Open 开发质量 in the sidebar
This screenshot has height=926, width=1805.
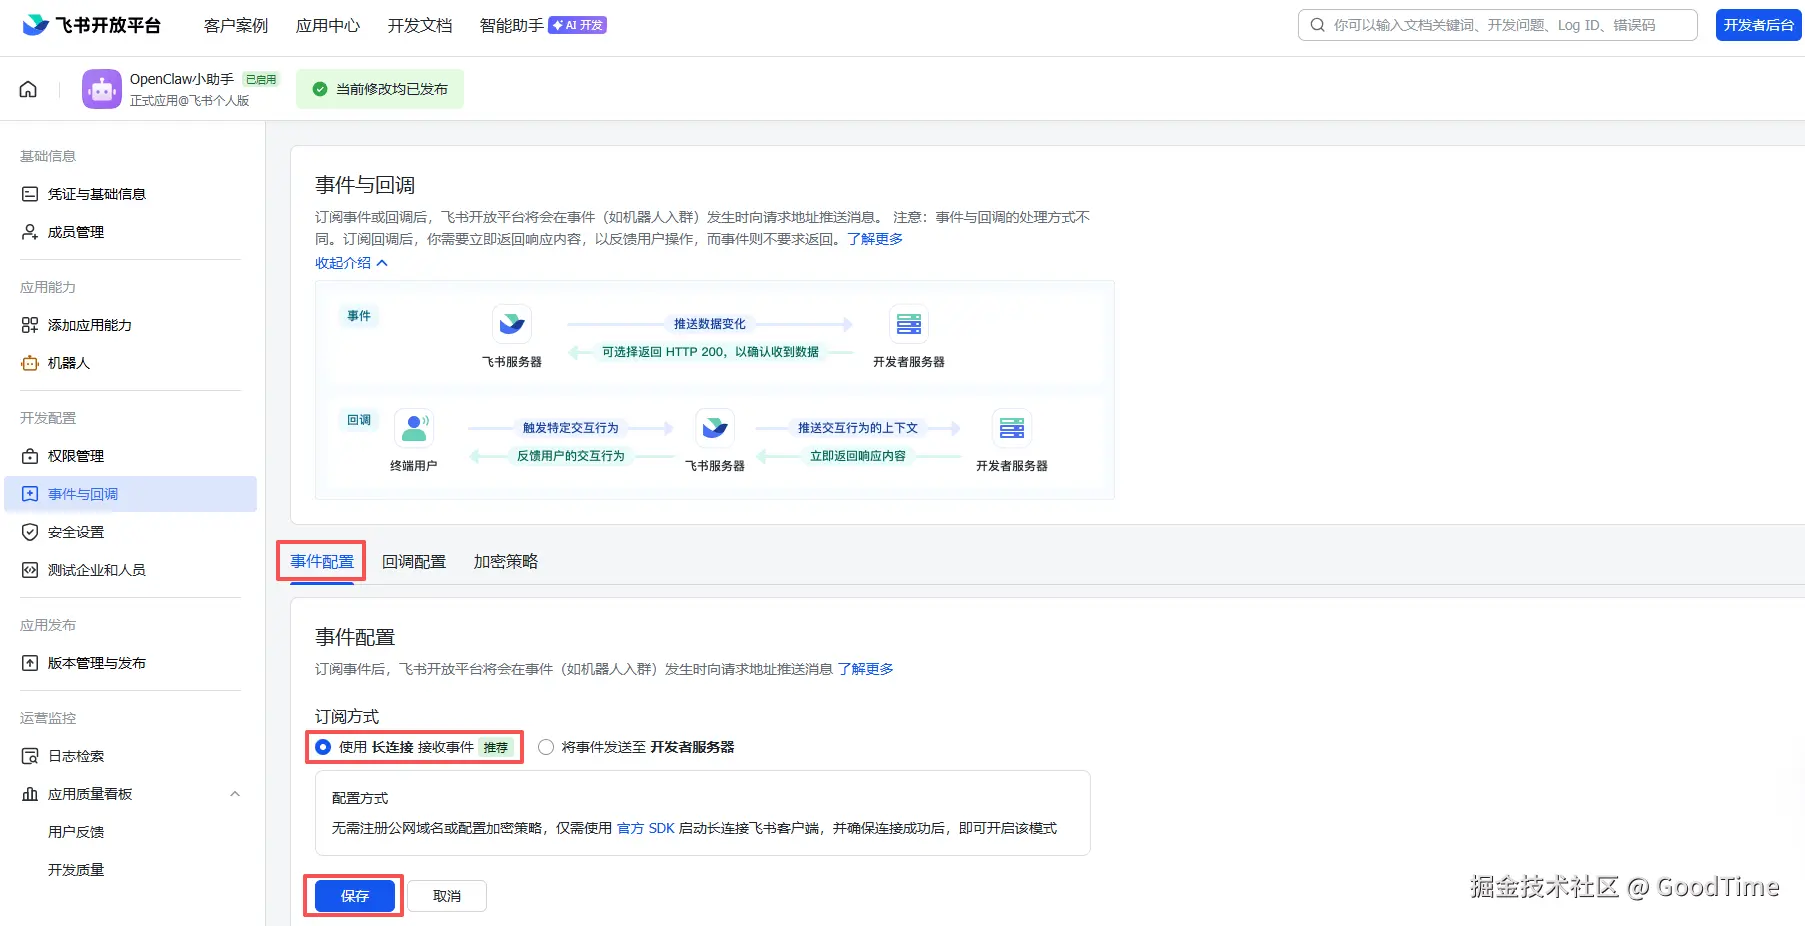pos(76,870)
